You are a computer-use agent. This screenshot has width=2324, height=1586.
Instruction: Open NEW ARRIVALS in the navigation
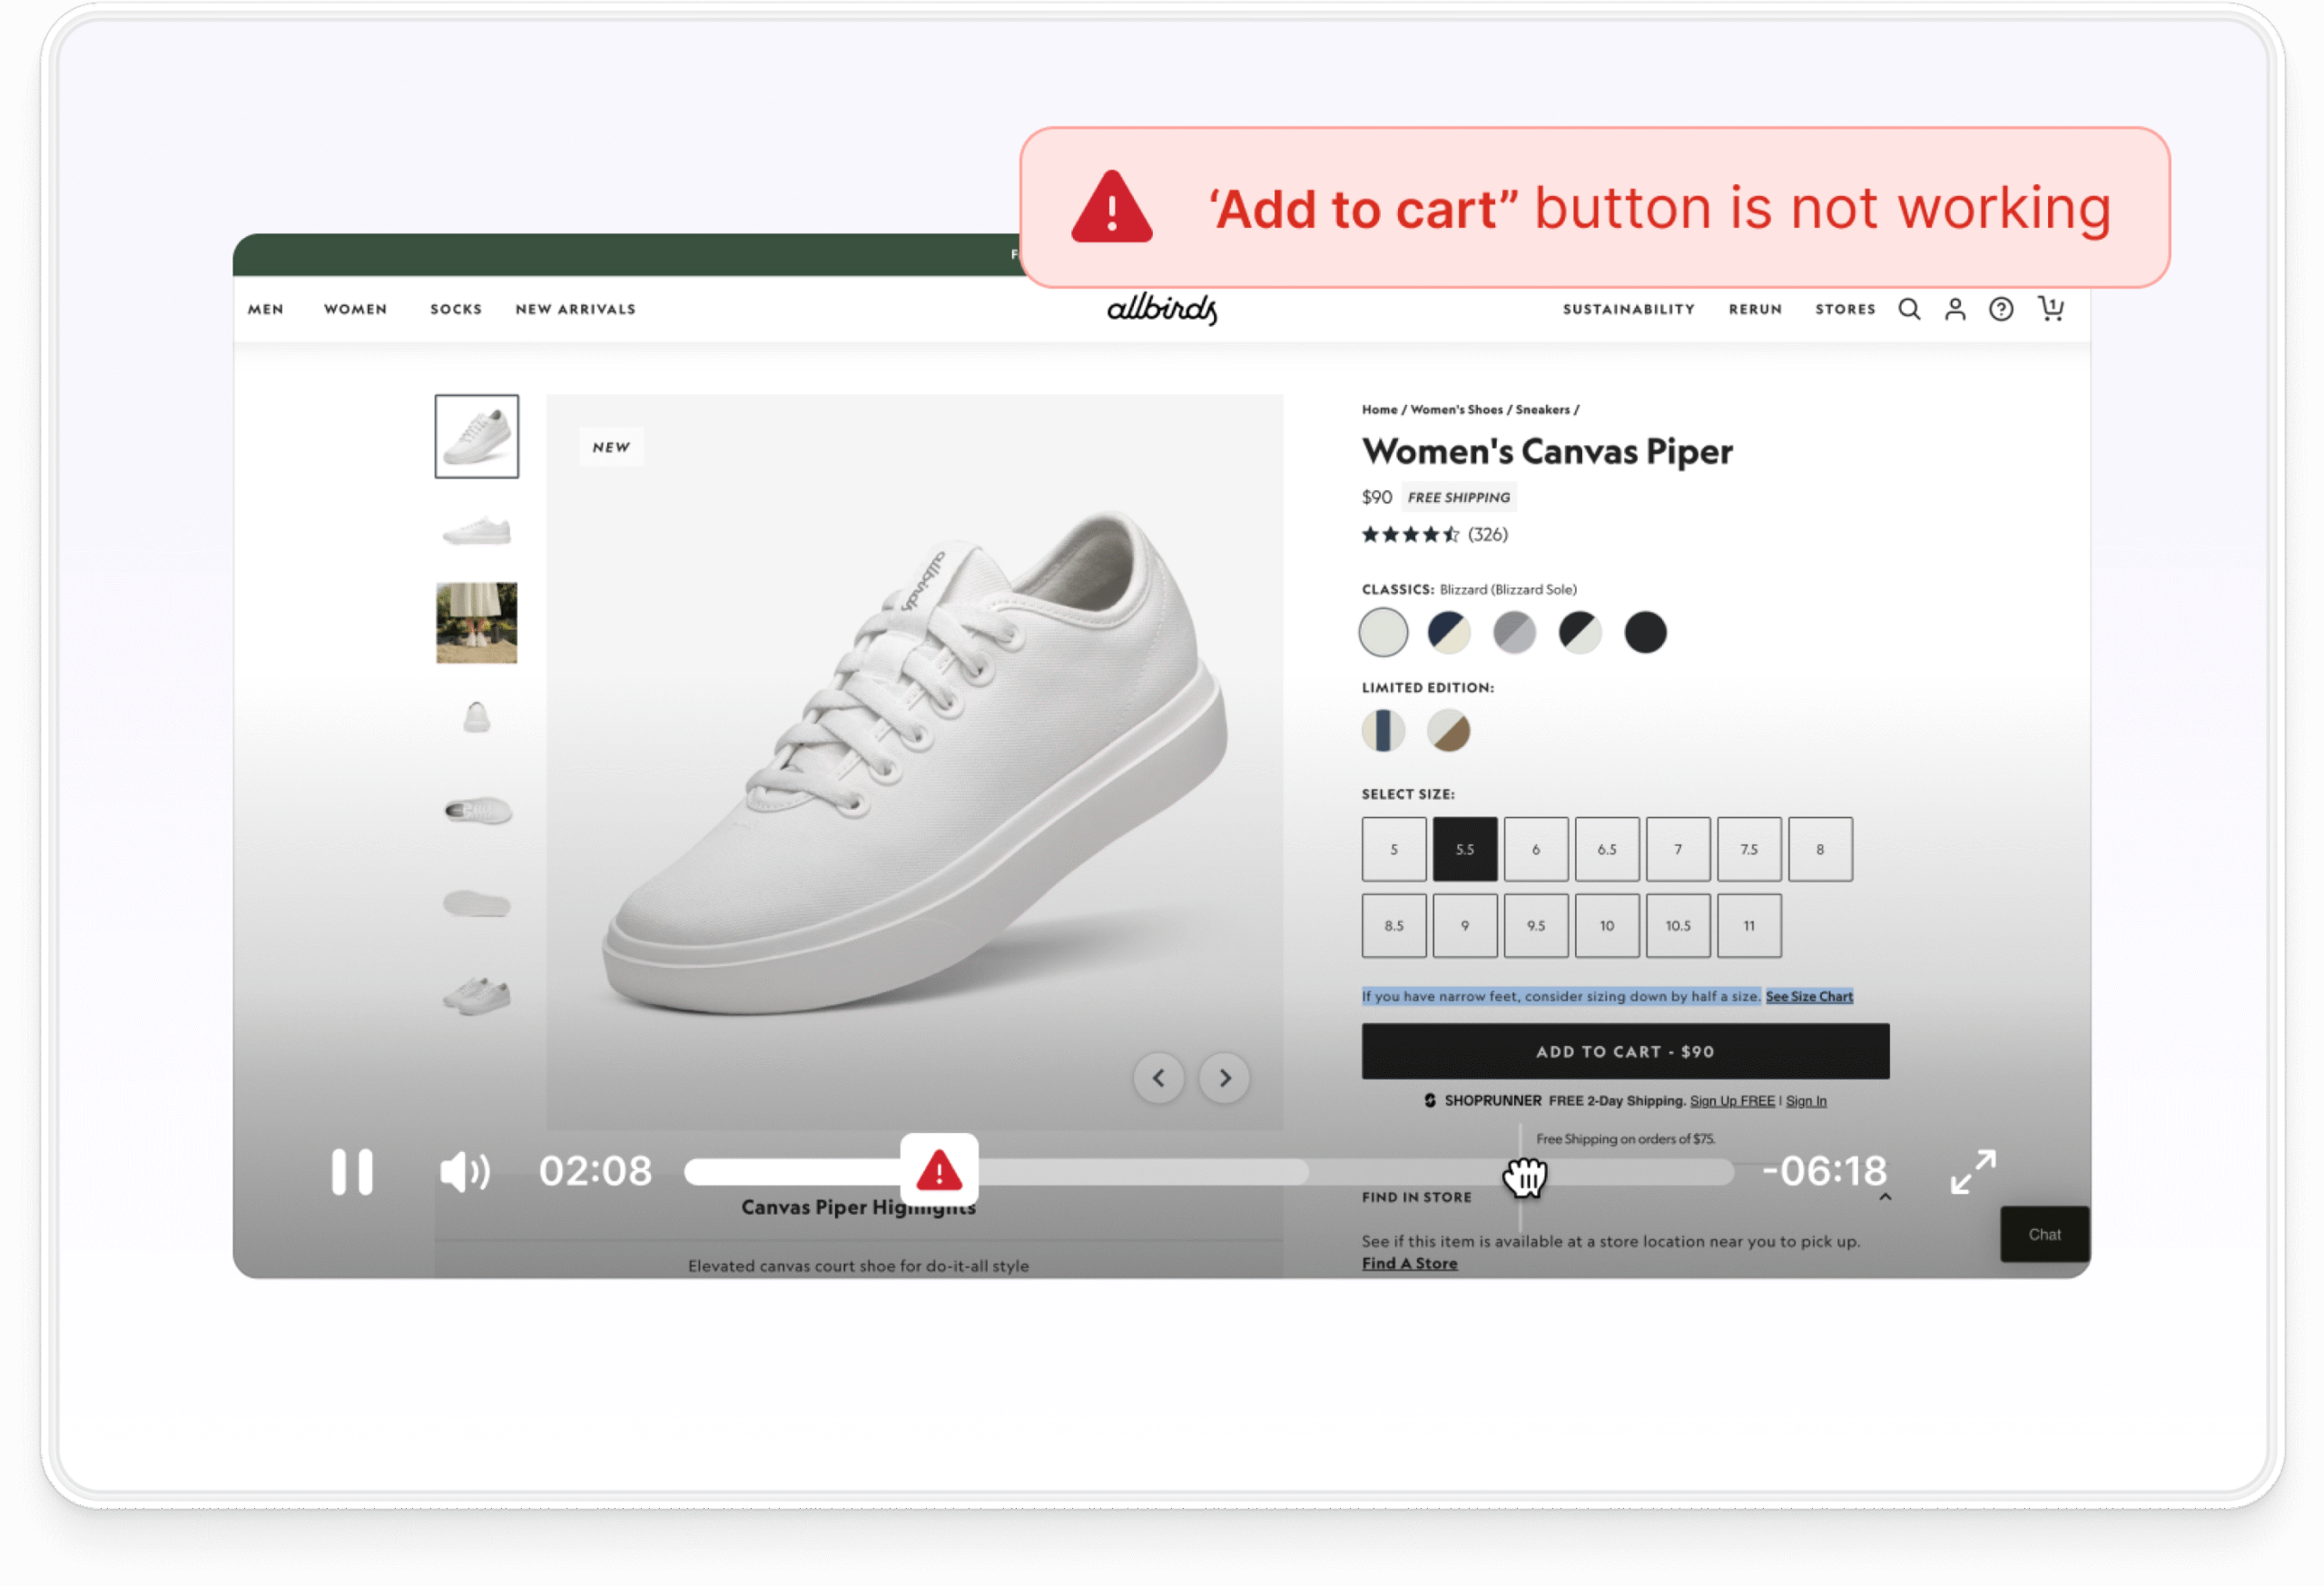[x=575, y=309]
